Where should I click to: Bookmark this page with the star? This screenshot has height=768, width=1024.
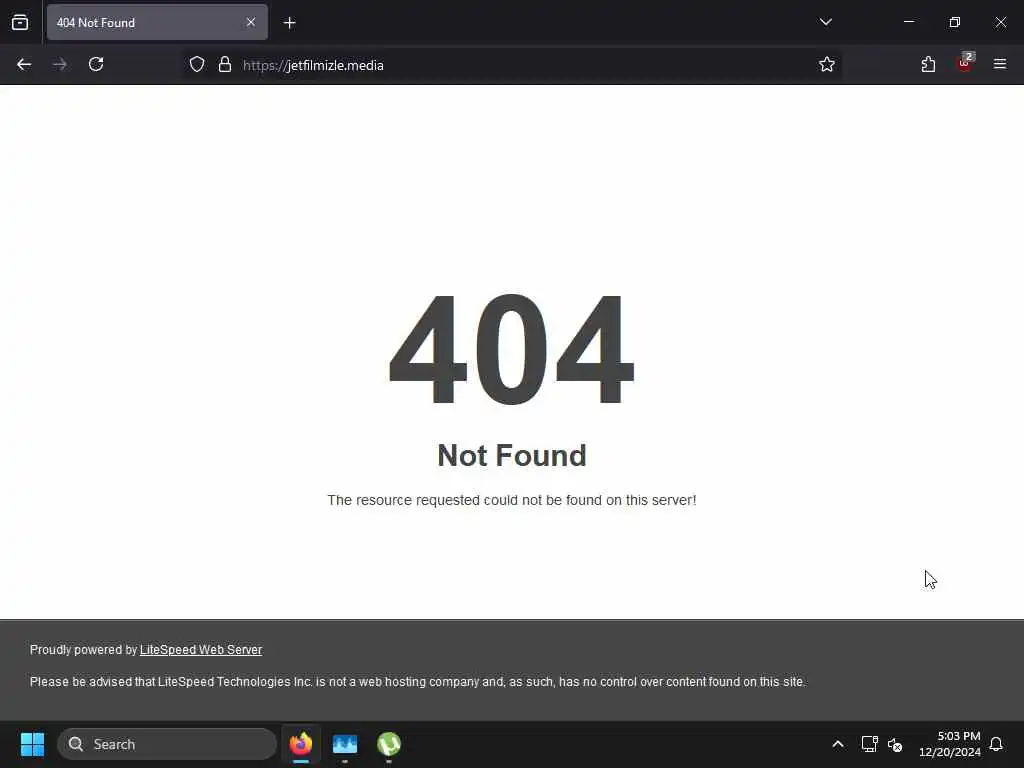pyautogui.click(x=827, y=65)
